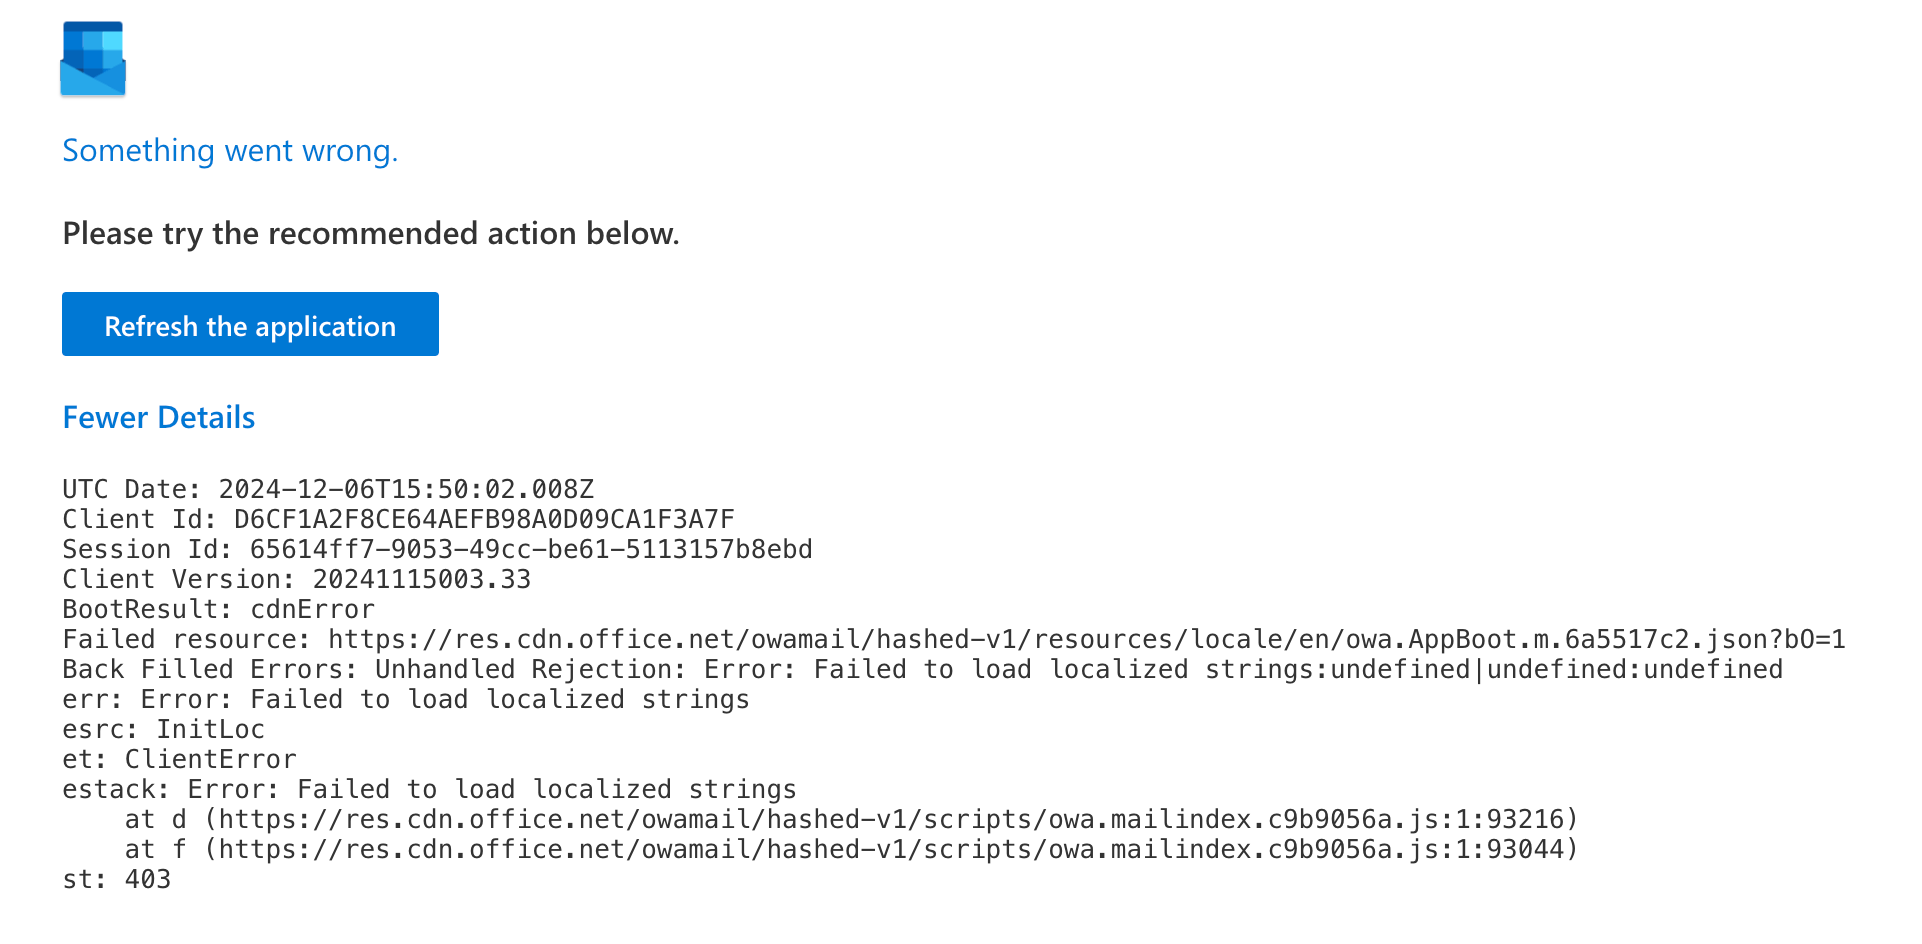This screenshot has height=944, width=1922.
Task: Click the Outlook envelope logo icon
Action: 93,58
